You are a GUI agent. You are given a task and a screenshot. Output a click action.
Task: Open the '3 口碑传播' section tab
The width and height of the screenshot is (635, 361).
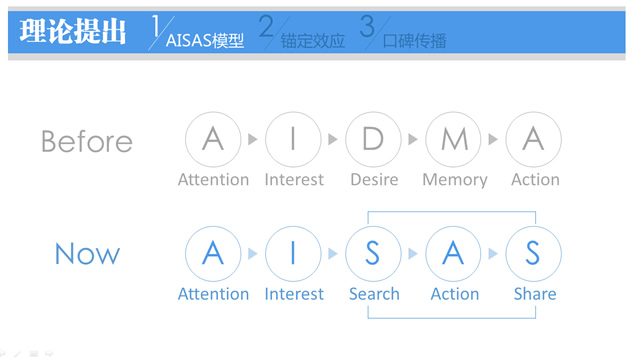click(403, 32)
